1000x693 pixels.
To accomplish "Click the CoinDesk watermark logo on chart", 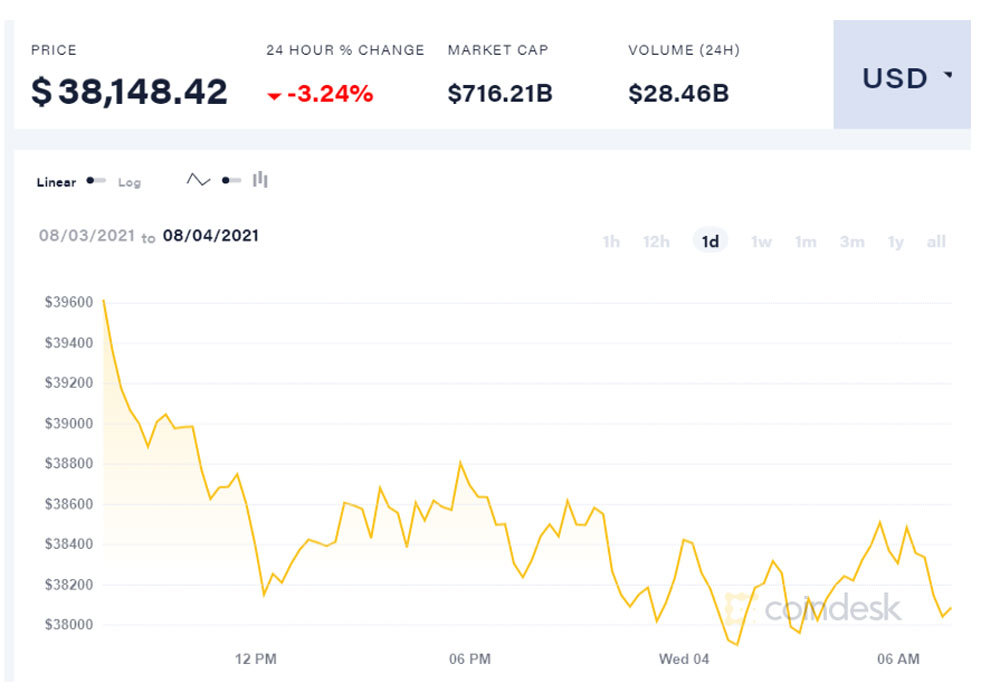I will 815,607.
